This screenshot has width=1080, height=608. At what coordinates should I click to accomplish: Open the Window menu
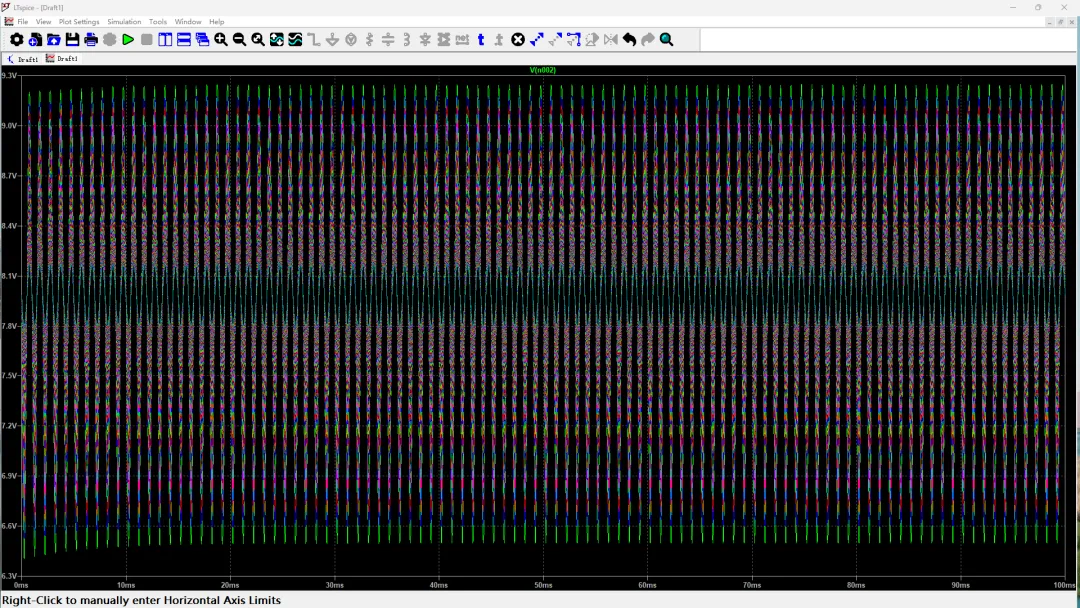click(x=188, y=21)
